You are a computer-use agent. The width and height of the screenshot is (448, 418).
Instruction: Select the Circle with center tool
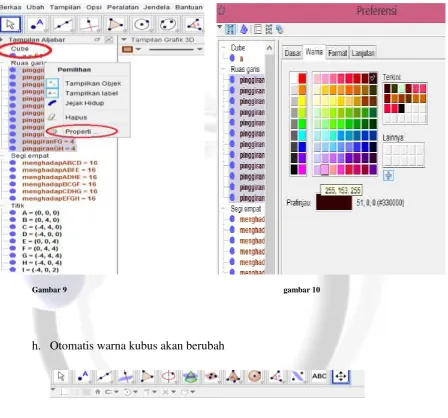click(x=142, y=24)
